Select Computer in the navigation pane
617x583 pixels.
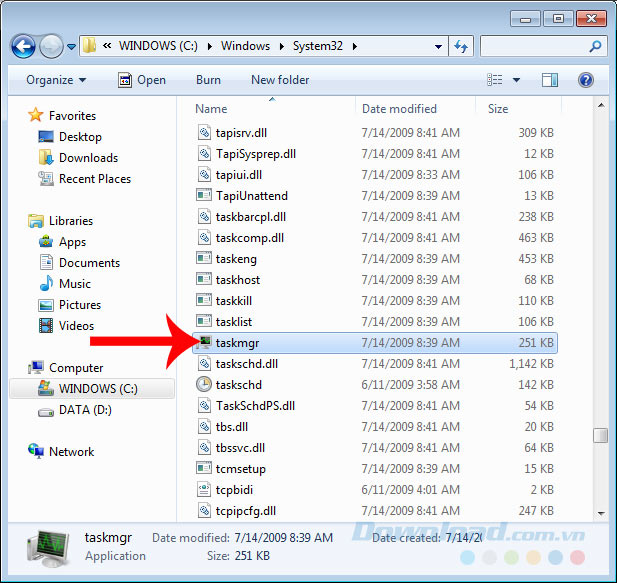point(65,368)
